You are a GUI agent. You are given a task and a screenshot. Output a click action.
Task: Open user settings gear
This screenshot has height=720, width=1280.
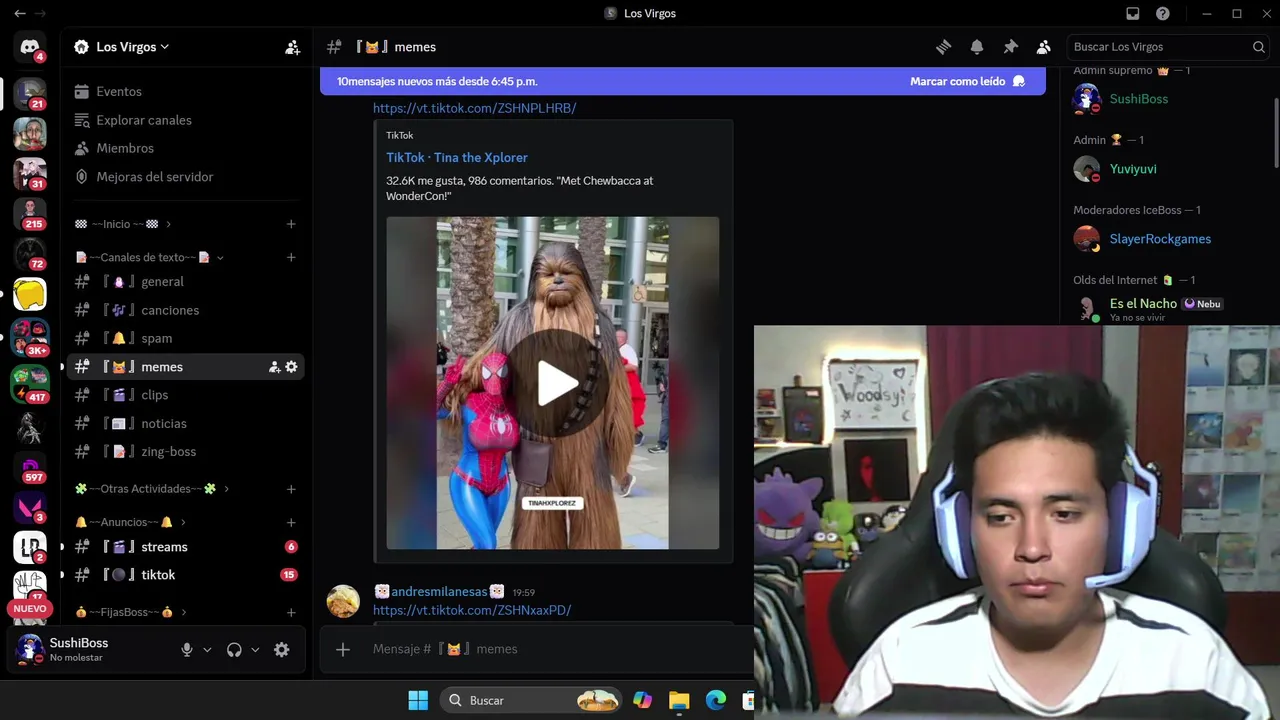282,650
